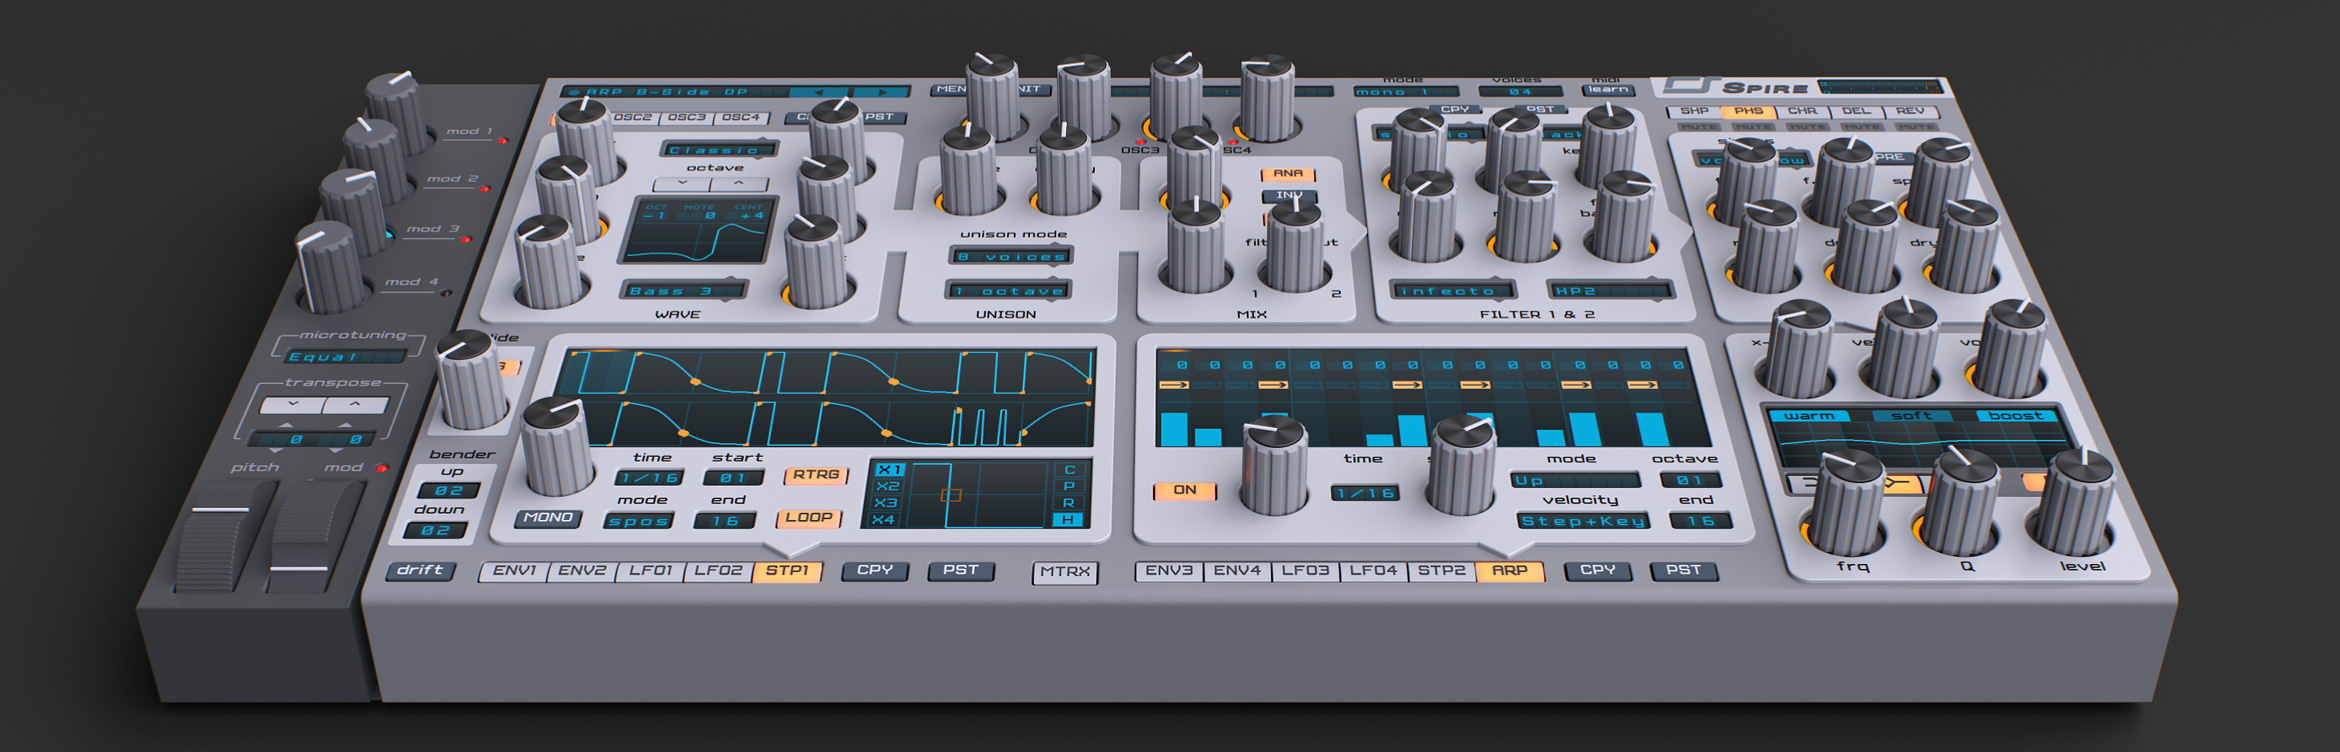Toggle the ANA mix button

[x=1287, y=174]
